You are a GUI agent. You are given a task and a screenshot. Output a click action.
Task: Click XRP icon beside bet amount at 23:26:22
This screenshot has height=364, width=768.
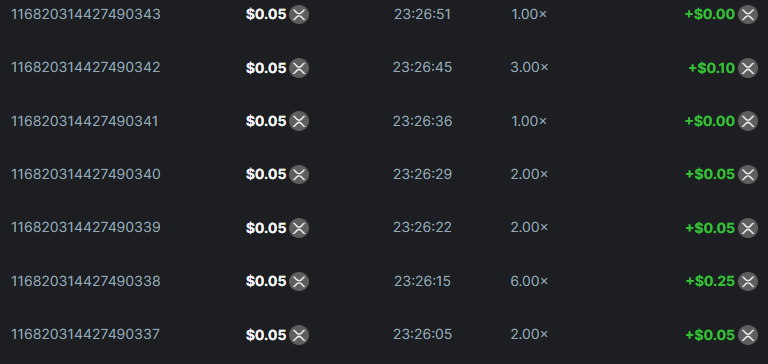[299, 228]
